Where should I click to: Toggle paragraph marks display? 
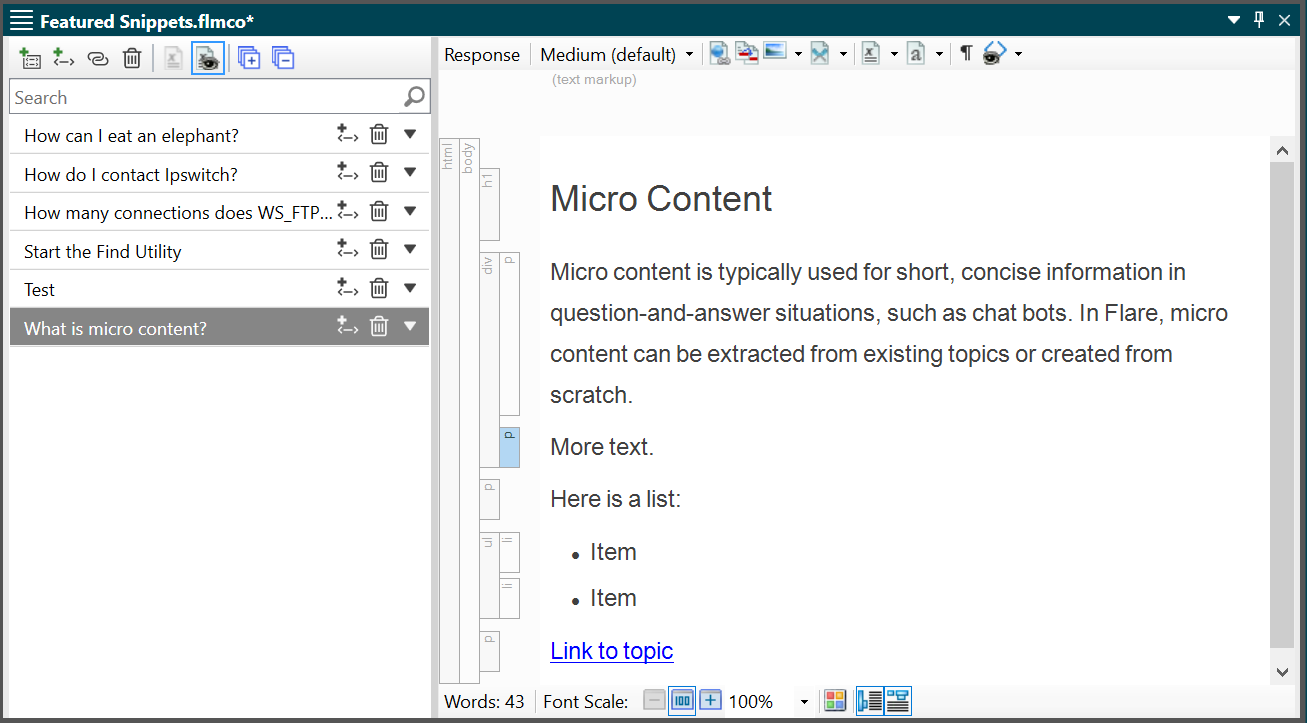[x=963, y=53]
